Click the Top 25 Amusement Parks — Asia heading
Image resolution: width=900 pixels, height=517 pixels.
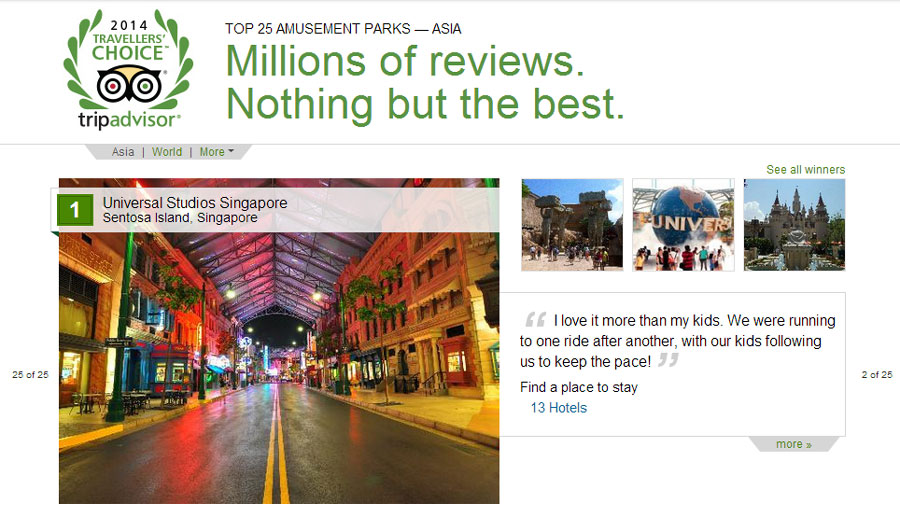tap(343, 29)
